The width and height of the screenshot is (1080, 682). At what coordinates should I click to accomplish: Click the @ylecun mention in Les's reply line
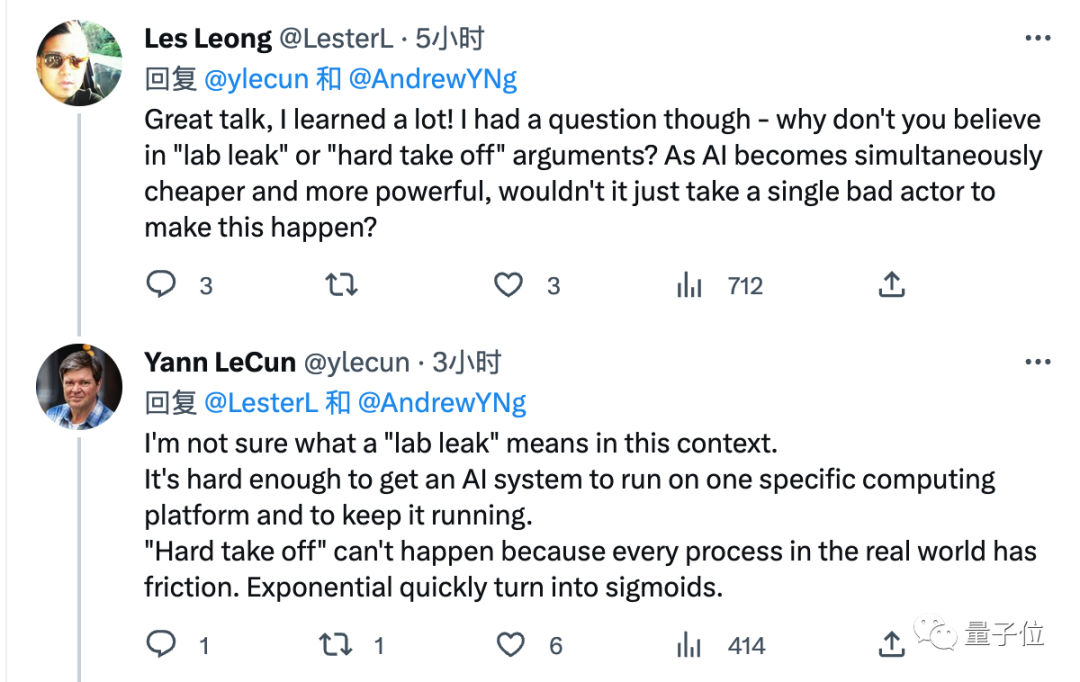254,79
